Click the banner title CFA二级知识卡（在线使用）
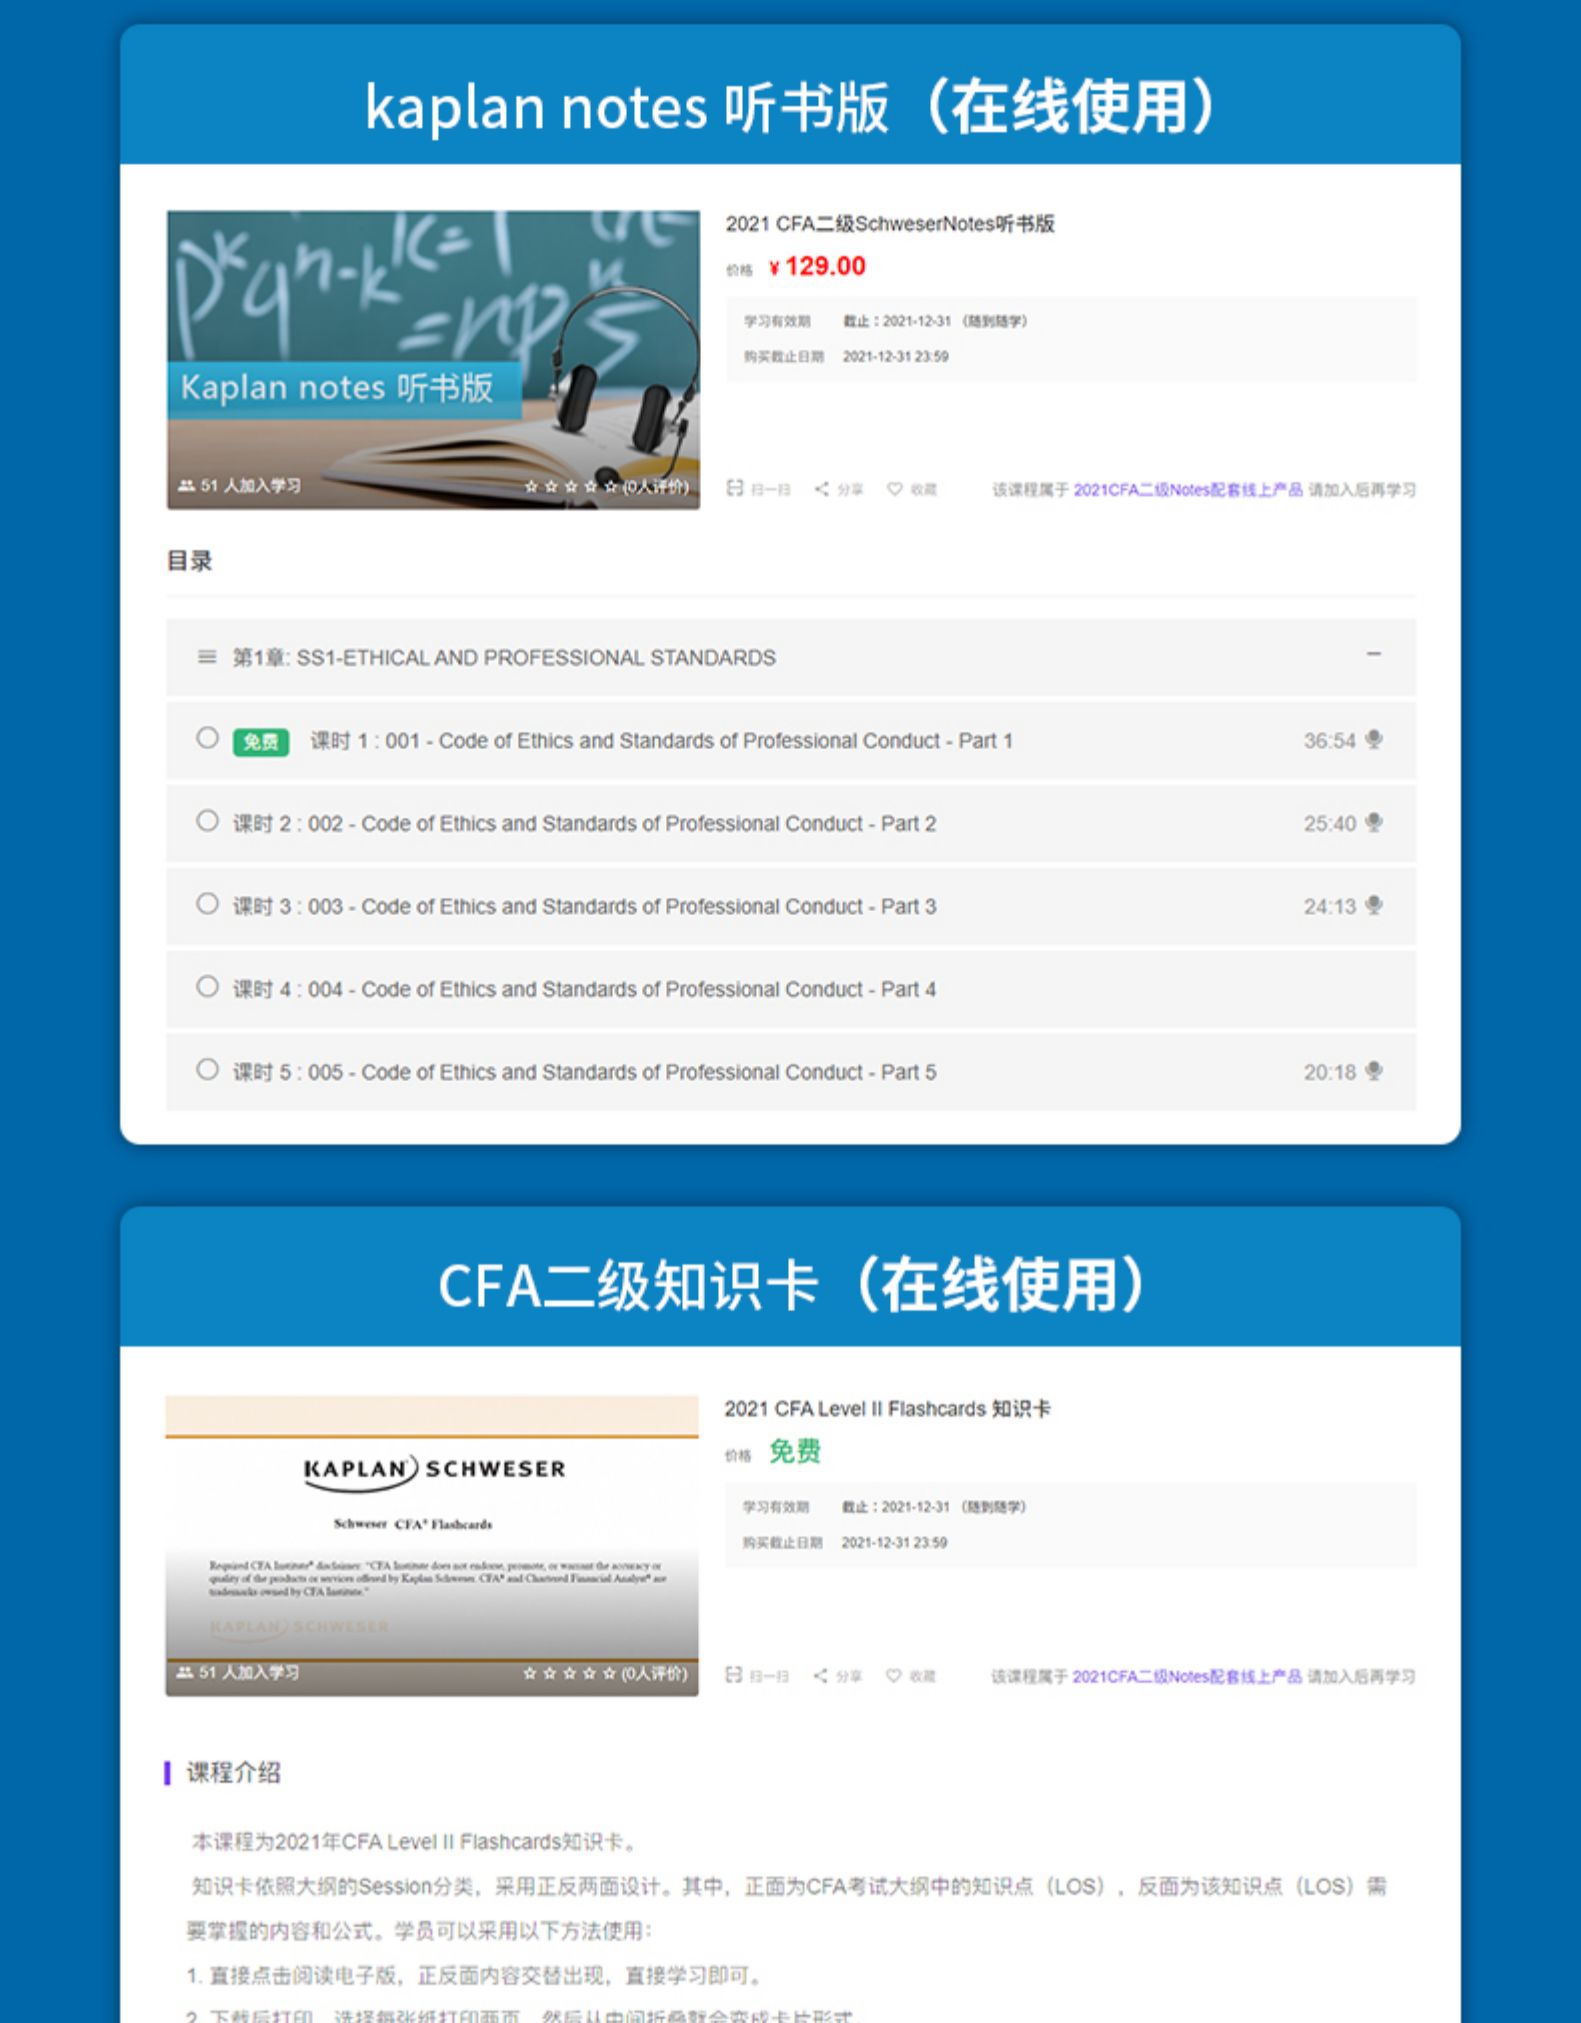This screenshot has width=1581, height=2023. pos(791,1285)
